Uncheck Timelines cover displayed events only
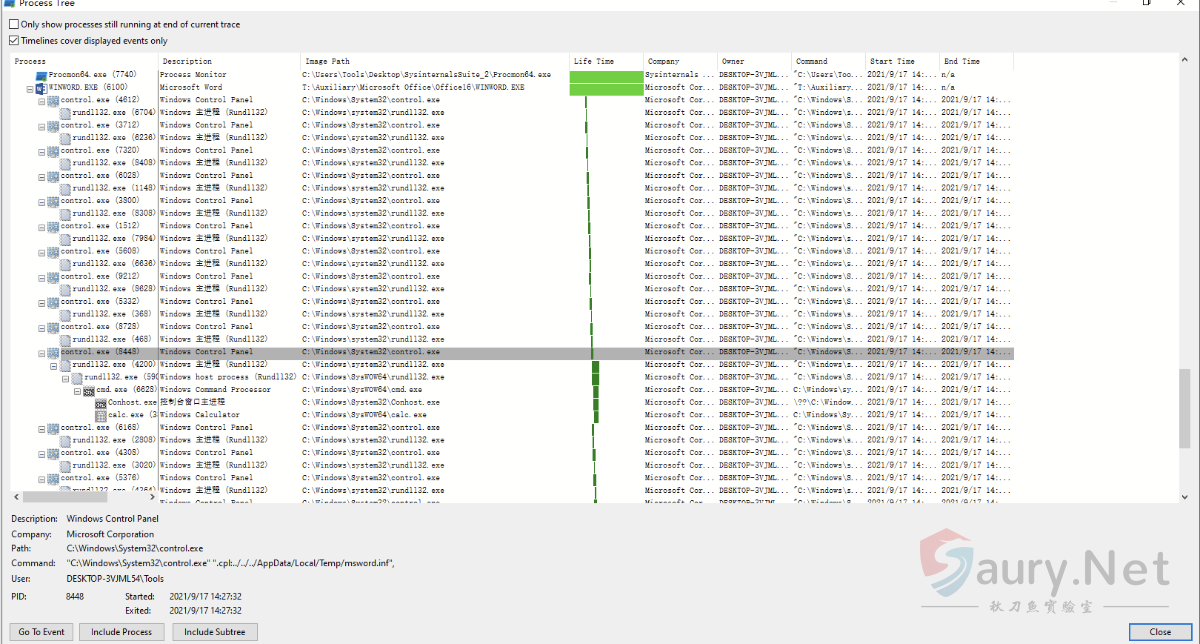The width and height of the screenshot is (1200, 644). pyautogui.click(x=14, y=41)
